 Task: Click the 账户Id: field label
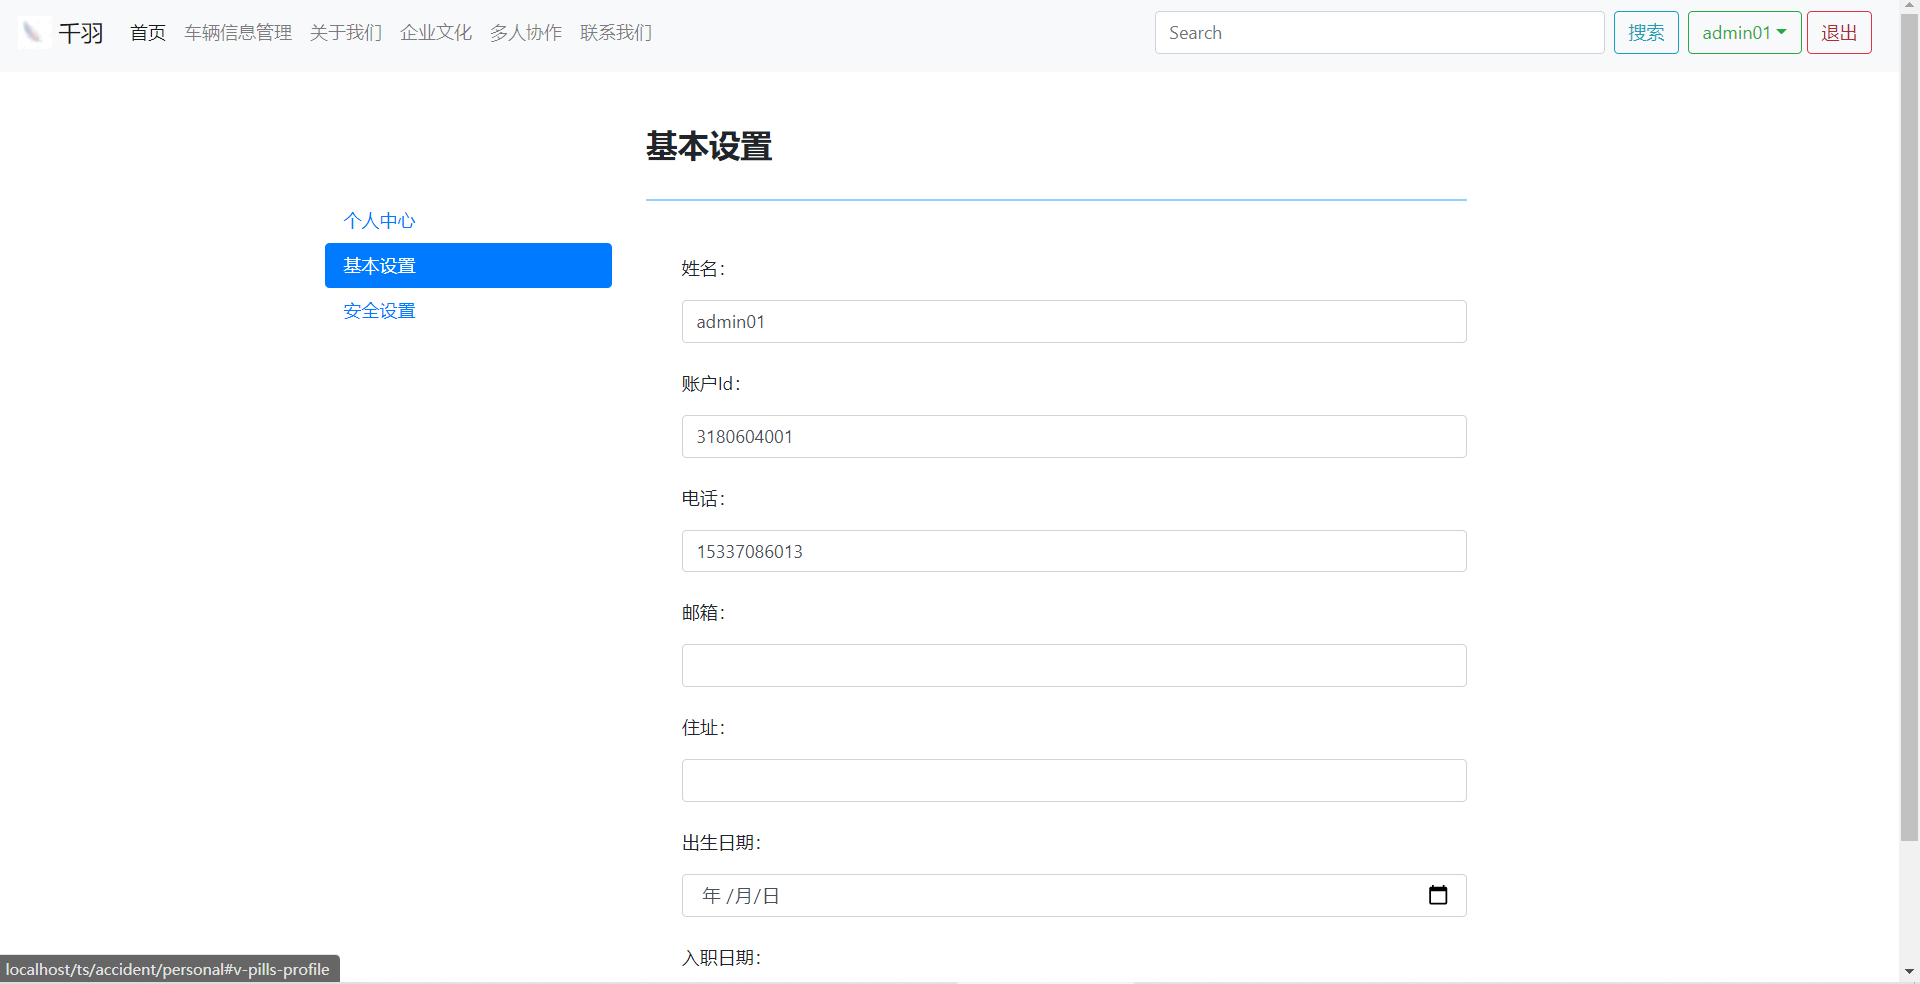711,383
